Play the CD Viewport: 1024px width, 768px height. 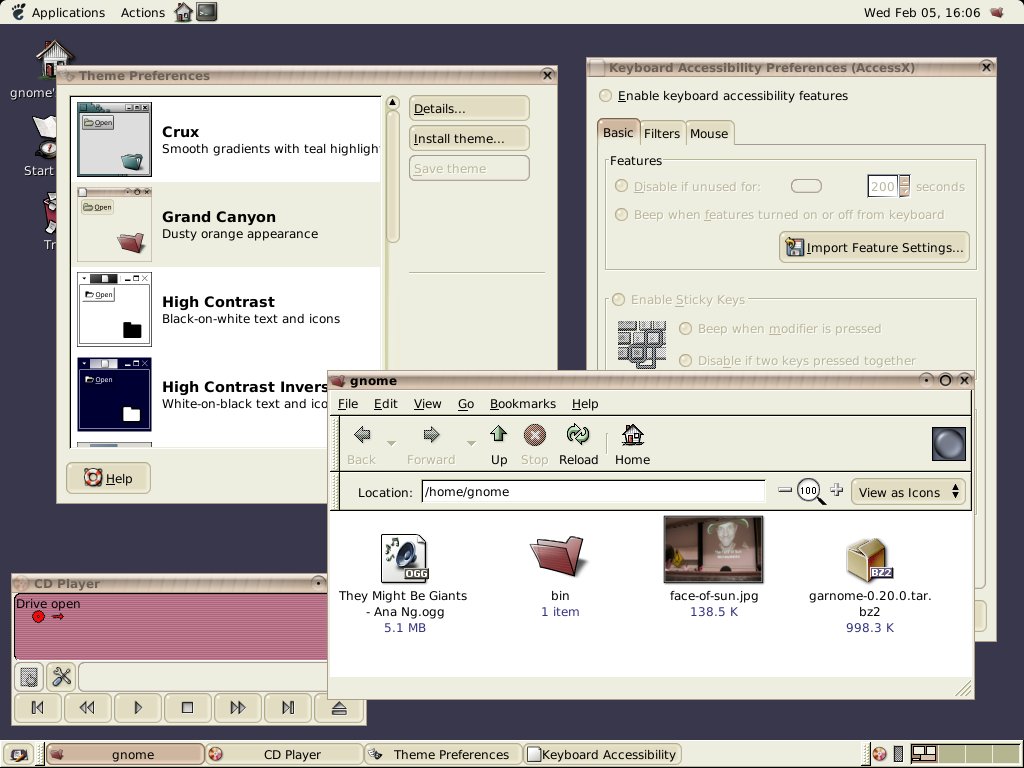[x=137, y=707]
